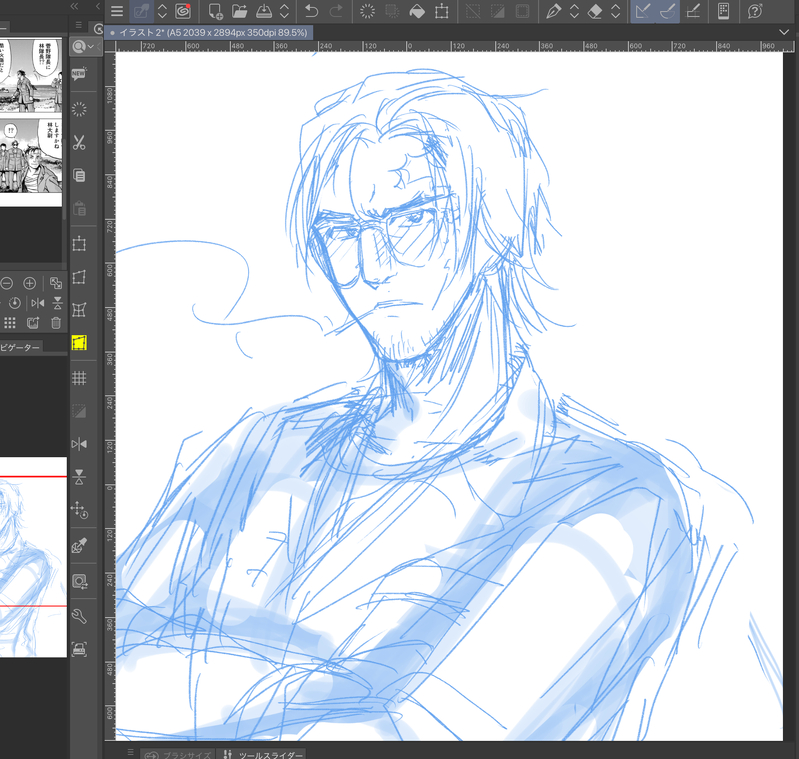The height and width of the screenshot is (759, 799).
Task: Flip canvas vertically in side bar
Action: coord(79,477)
